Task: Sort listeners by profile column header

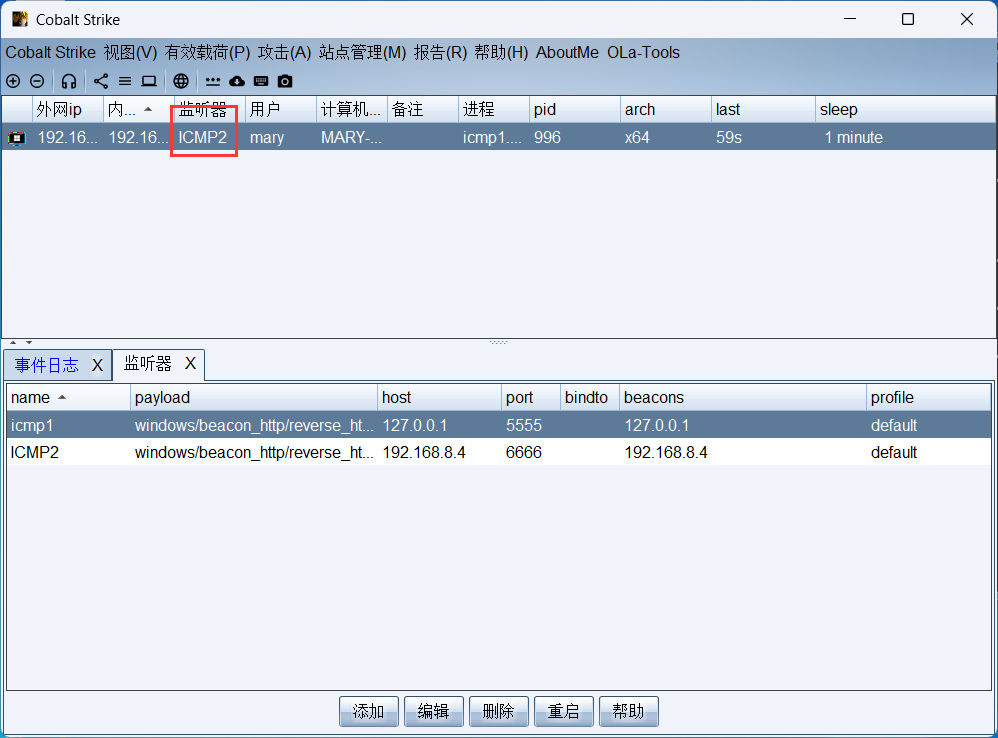Action: tap(929, 398)
